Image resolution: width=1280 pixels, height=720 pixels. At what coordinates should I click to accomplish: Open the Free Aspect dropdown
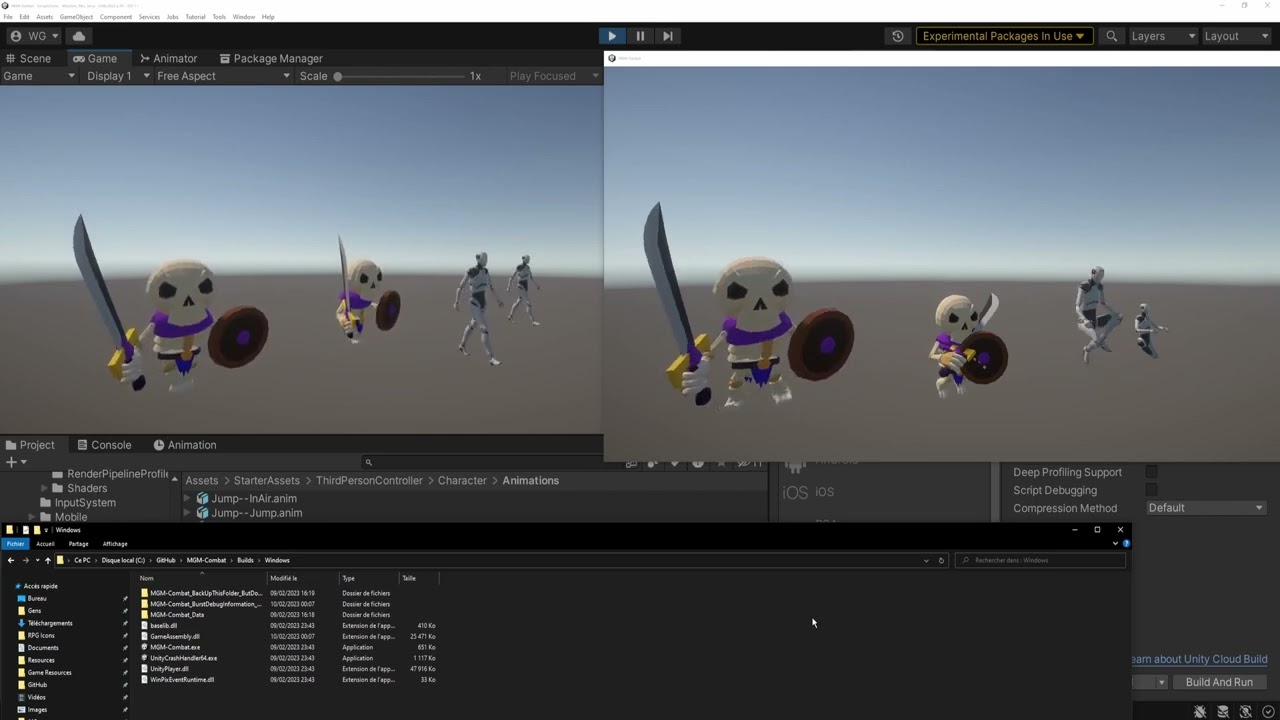click(220, 75)
